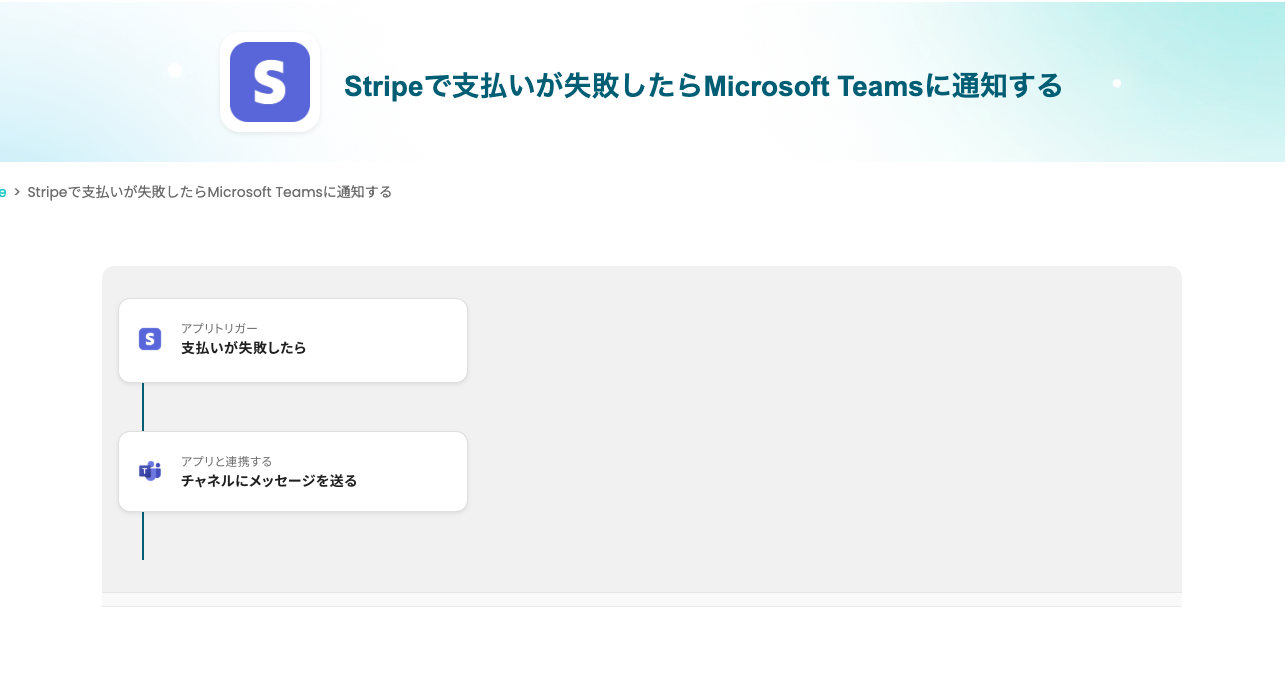The width and height of the screenshot is (1285, 686).
Task: Click the empty gray flow canvas area
Action: pyautogui.click(x=820, y=430)
